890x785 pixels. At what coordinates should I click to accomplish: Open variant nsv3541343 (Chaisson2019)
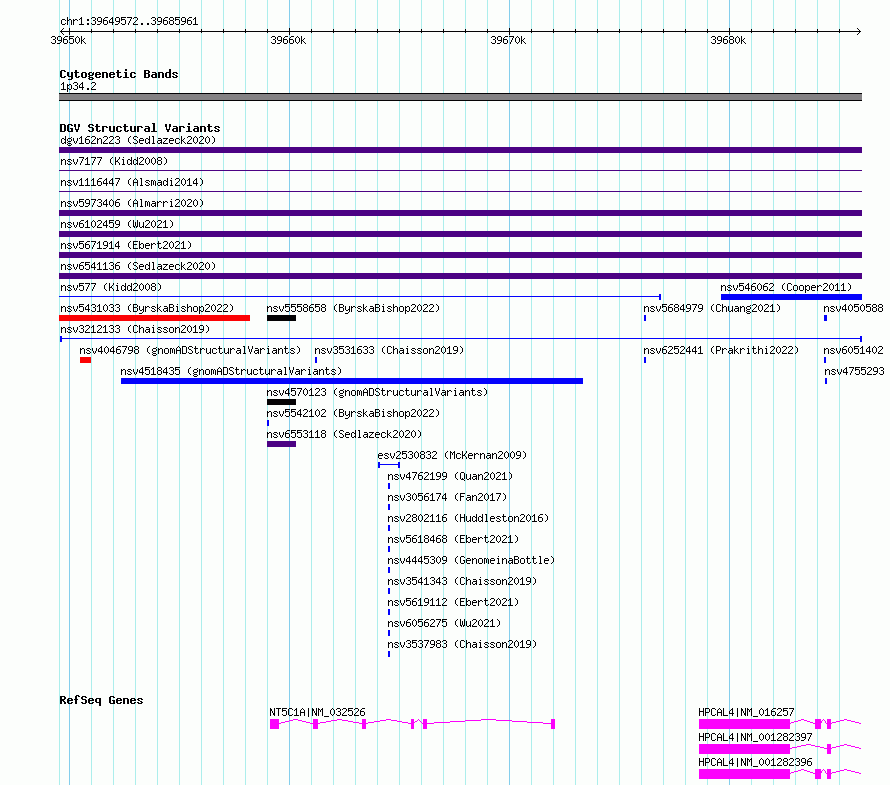[x=462, y=581]
